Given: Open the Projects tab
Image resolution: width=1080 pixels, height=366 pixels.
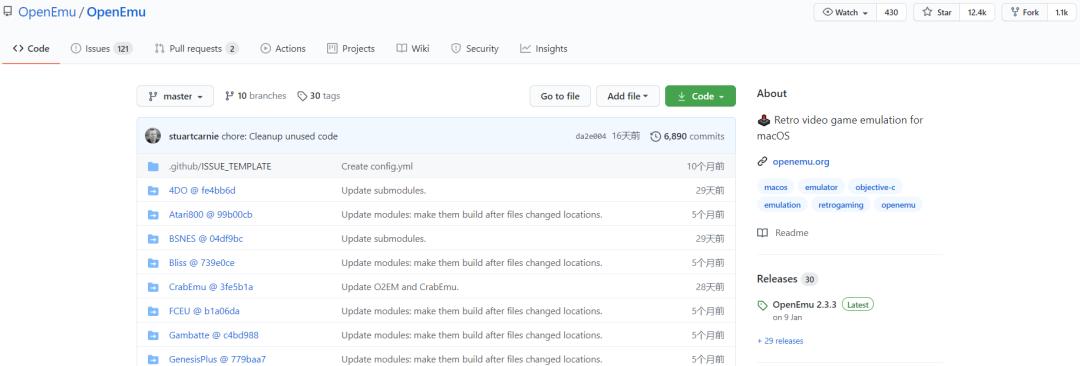Looking at the screenshot, I should (x=351, y=48).
